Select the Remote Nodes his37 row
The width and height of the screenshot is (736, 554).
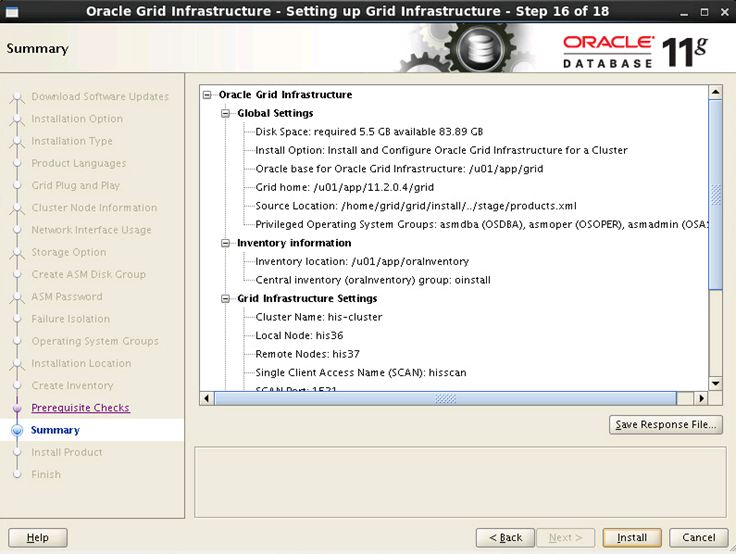click(x=307, y=354)
